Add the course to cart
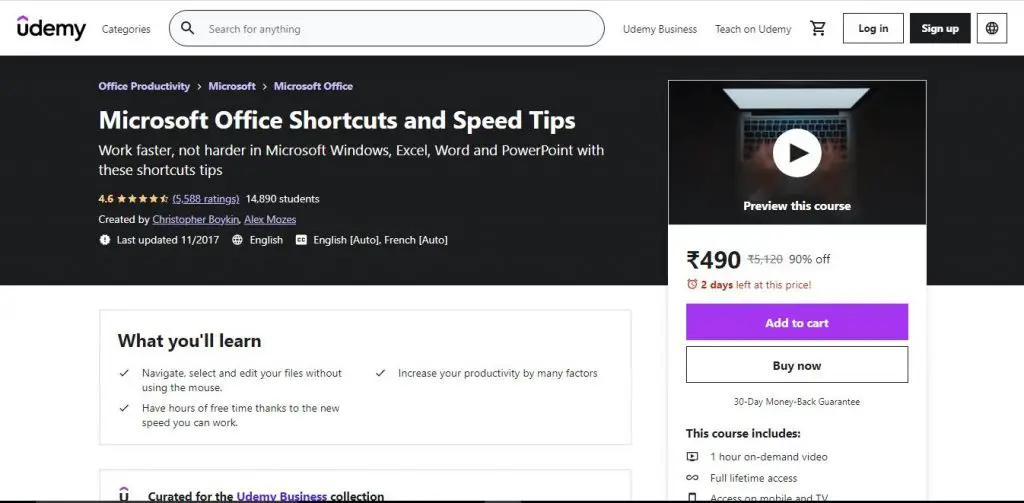Image resolution: width=1024 pixels, height=503 pixels. pyautogui.click(x=797, y=323)
